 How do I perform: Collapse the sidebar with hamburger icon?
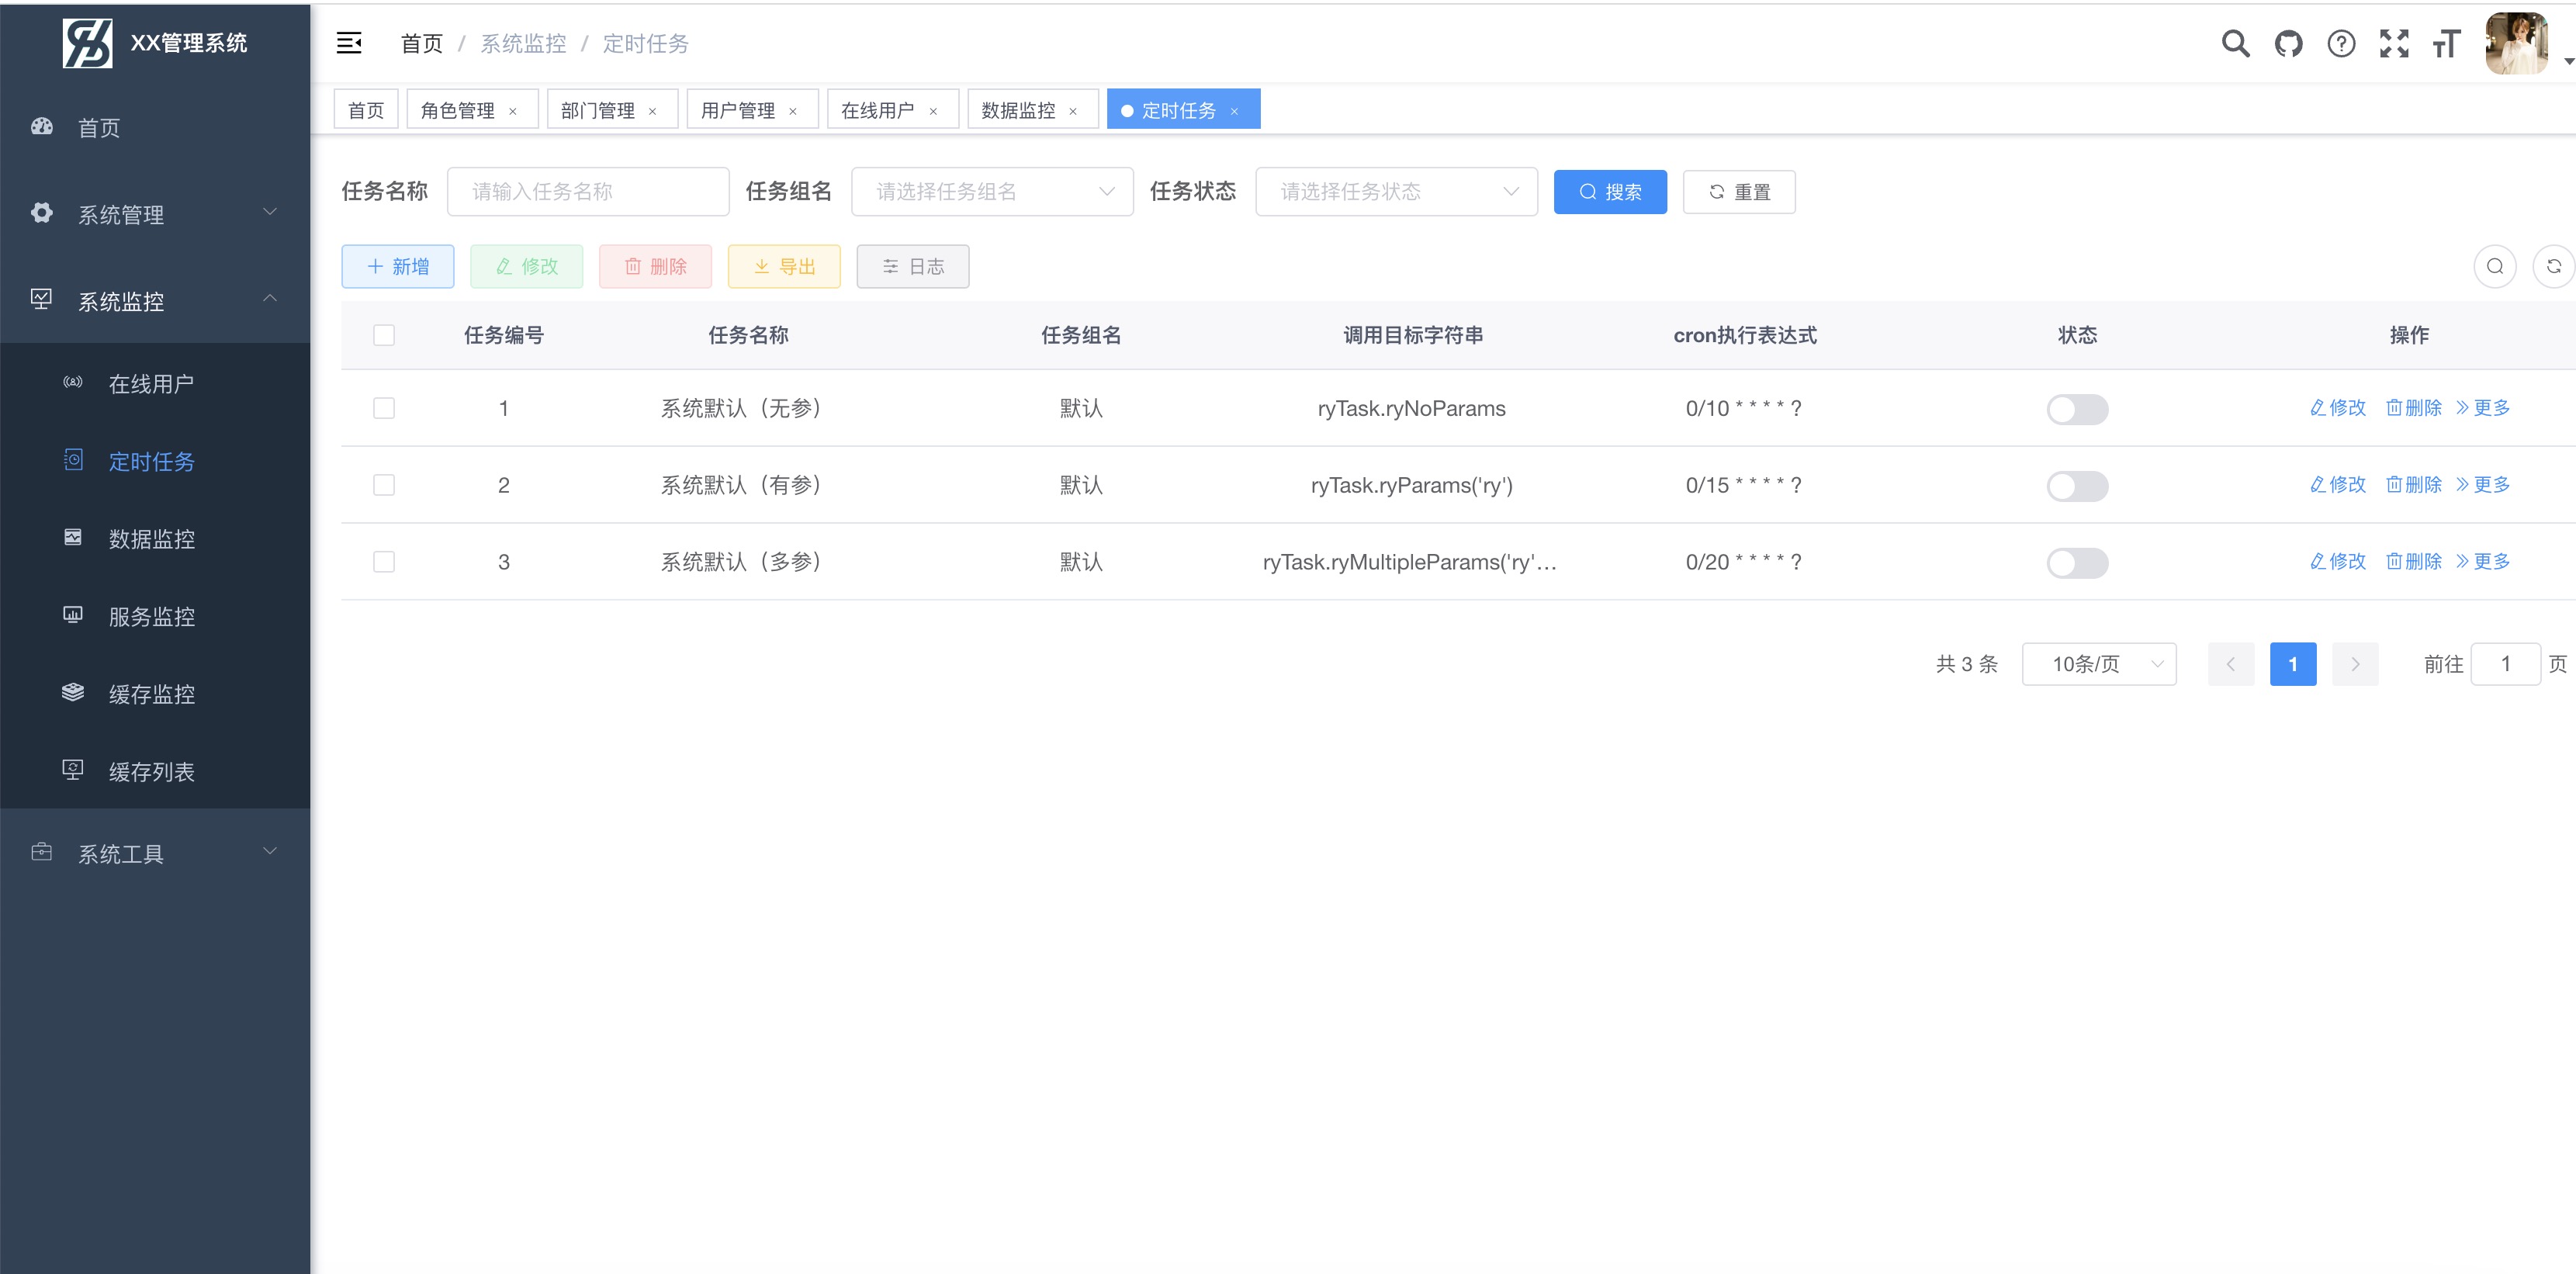coord(349,43)
